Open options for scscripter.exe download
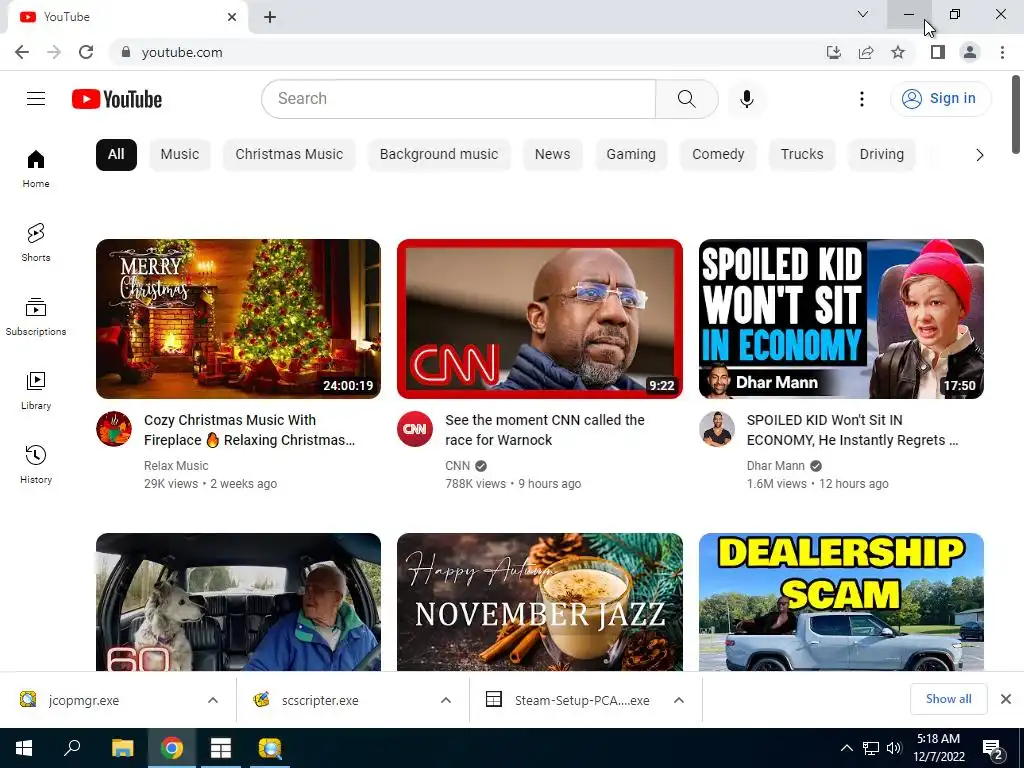The height and width of the screenshot is (768, 1024). point(446,700)
